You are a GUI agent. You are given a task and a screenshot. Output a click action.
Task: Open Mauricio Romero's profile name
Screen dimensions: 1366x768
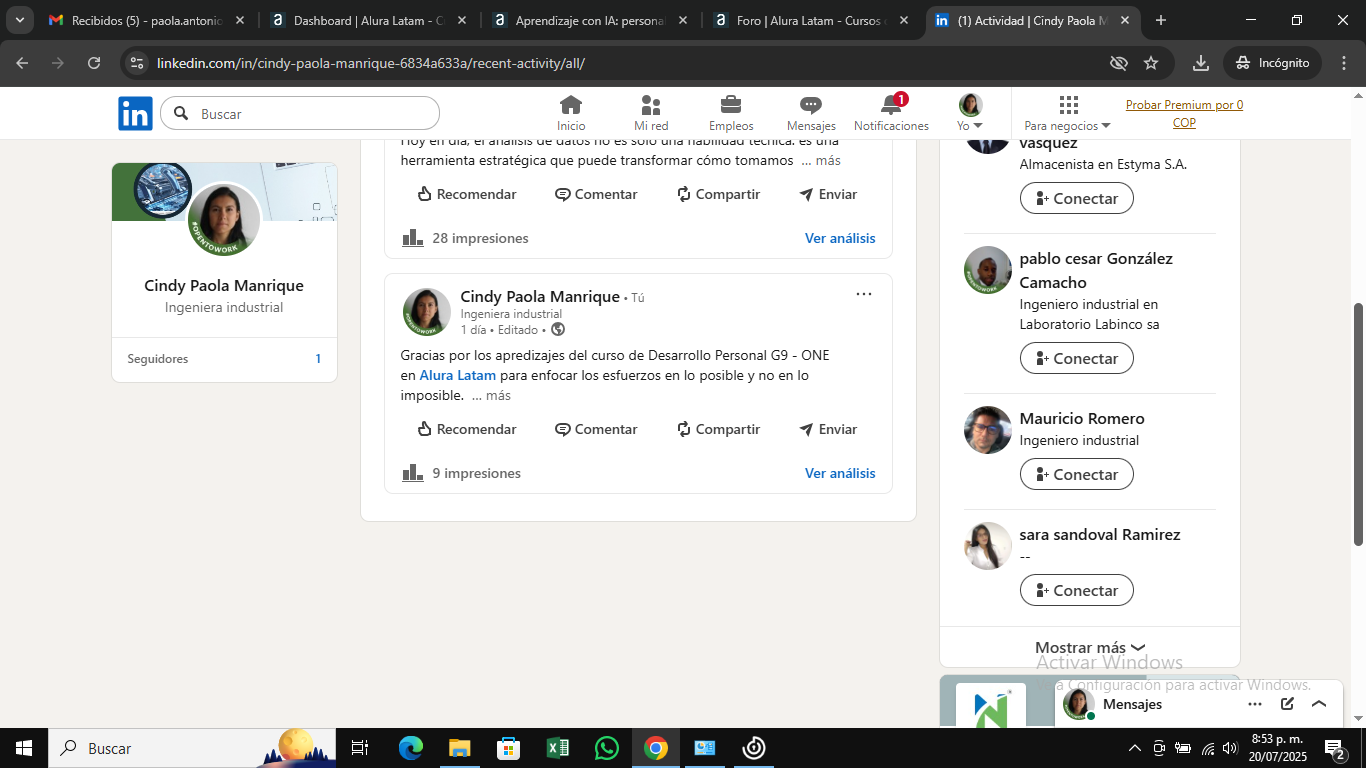(x=1082, y=418)
